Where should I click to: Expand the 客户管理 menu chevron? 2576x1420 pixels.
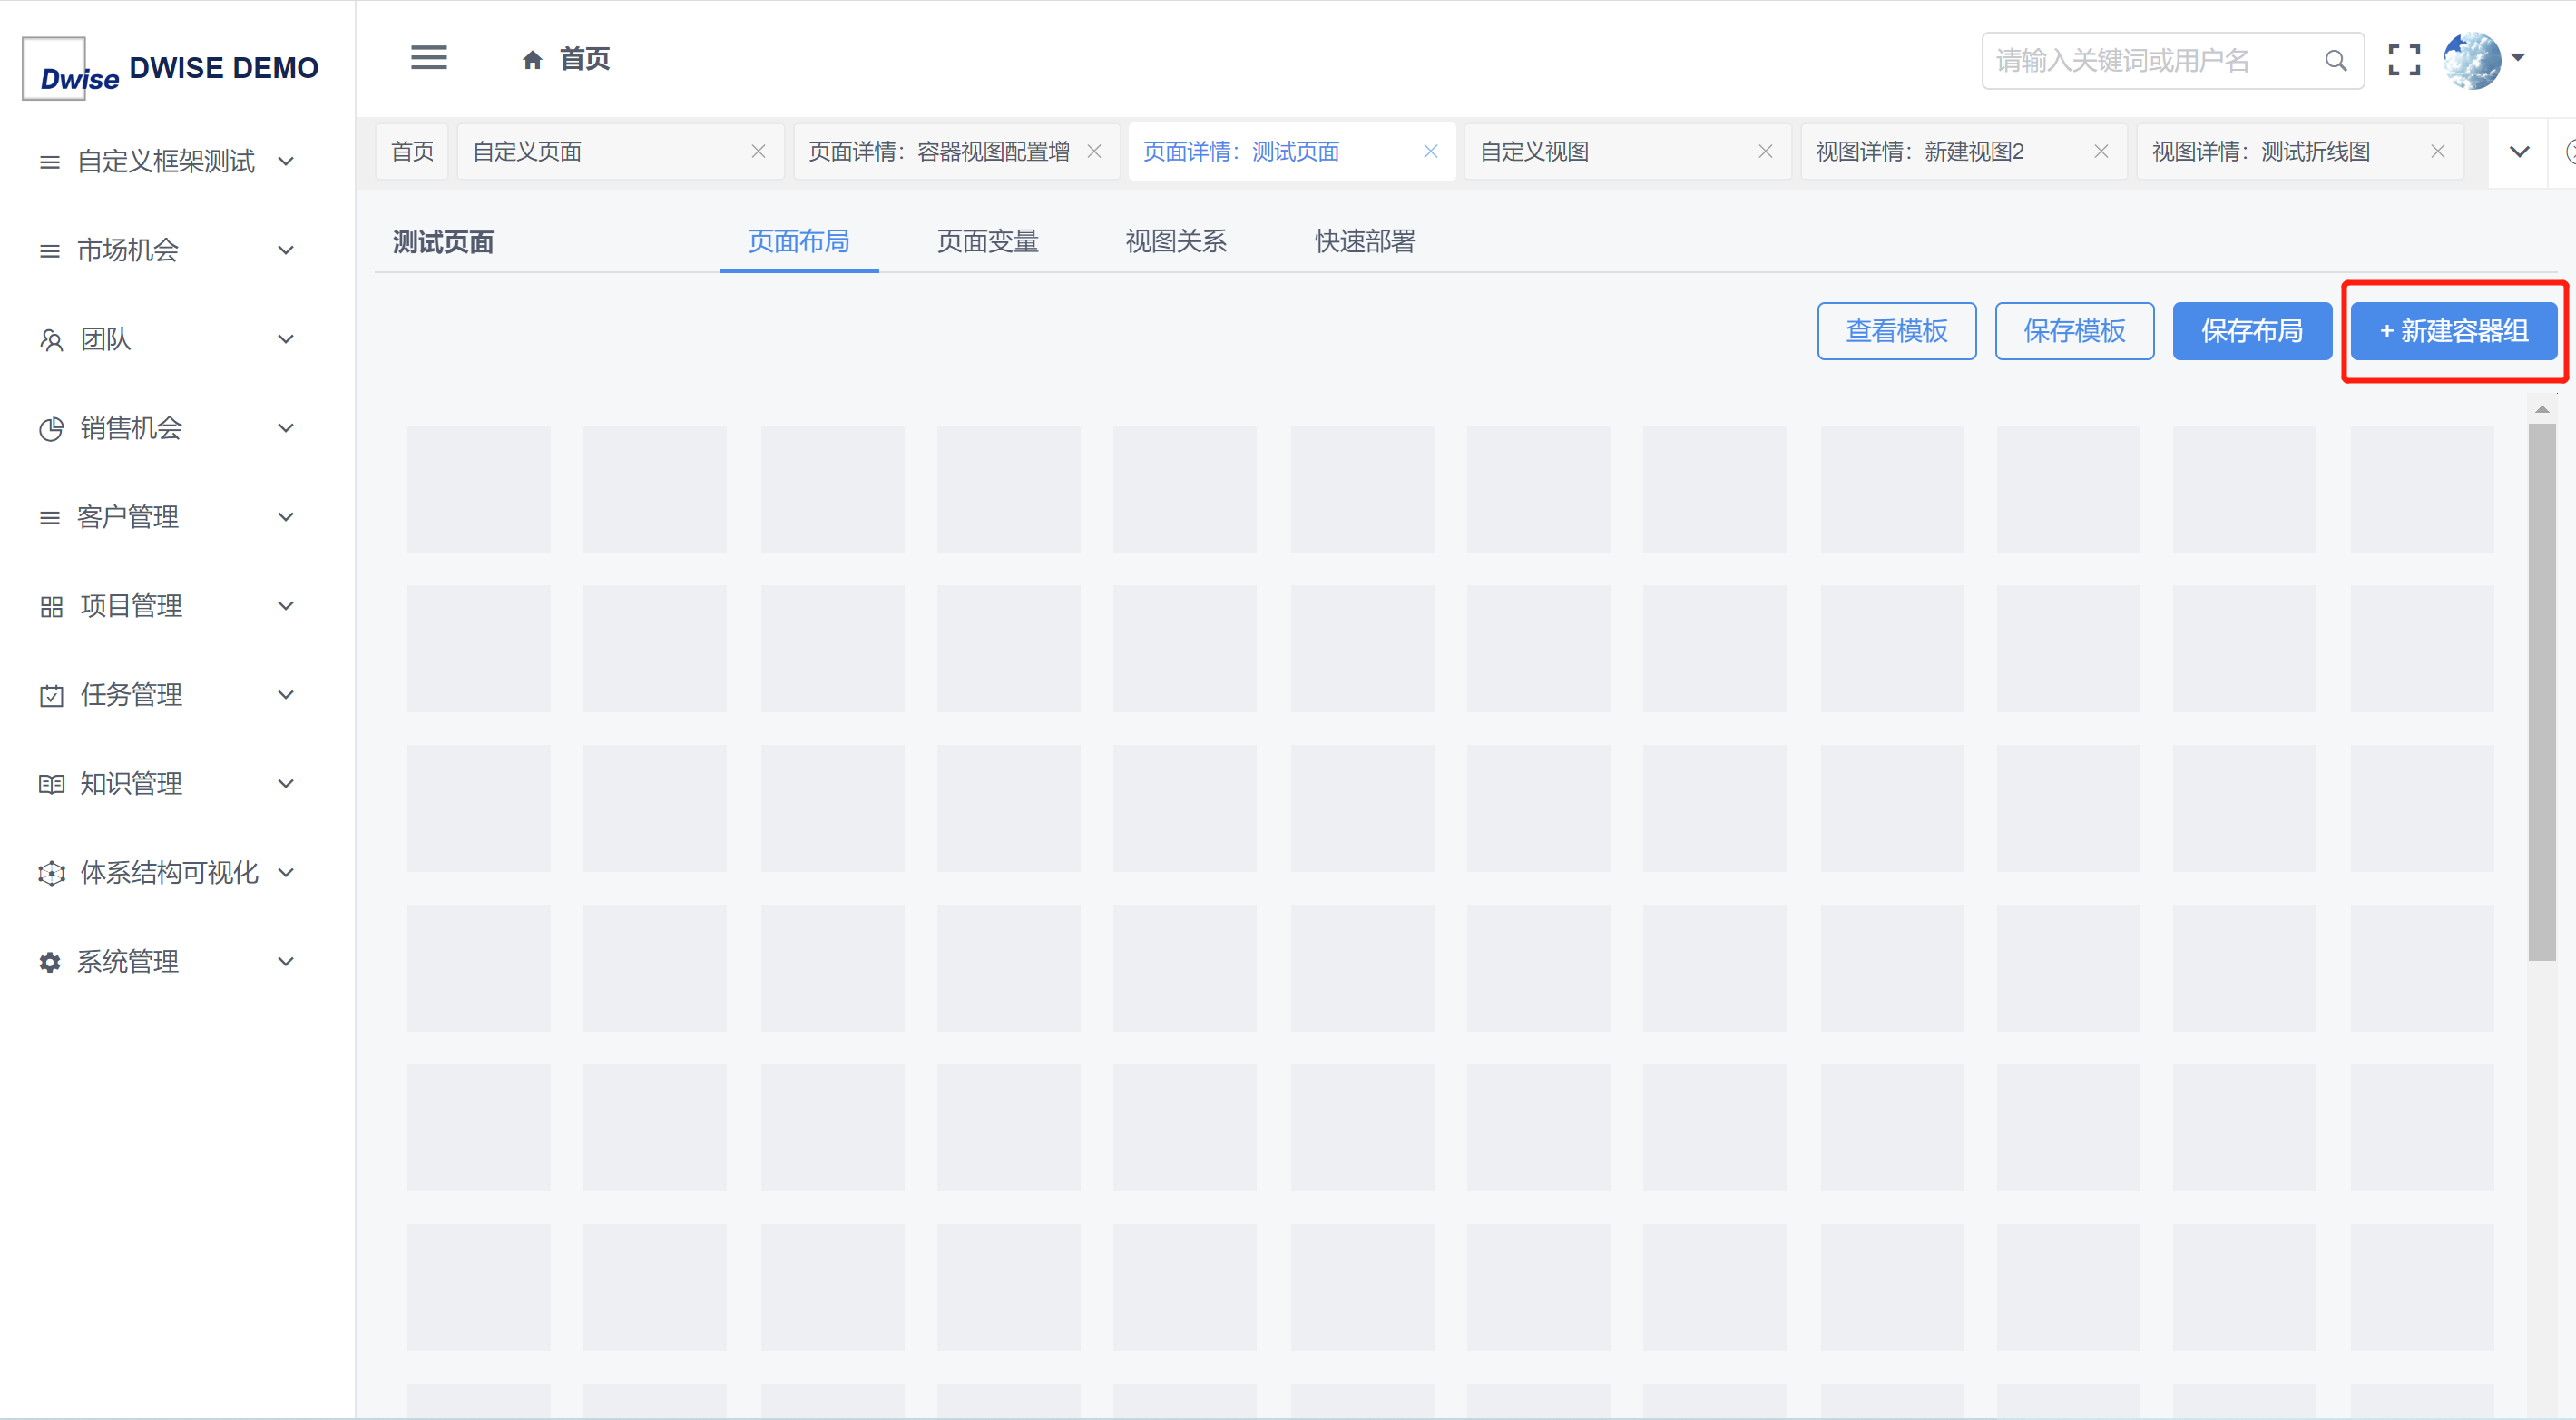(286, 517)
